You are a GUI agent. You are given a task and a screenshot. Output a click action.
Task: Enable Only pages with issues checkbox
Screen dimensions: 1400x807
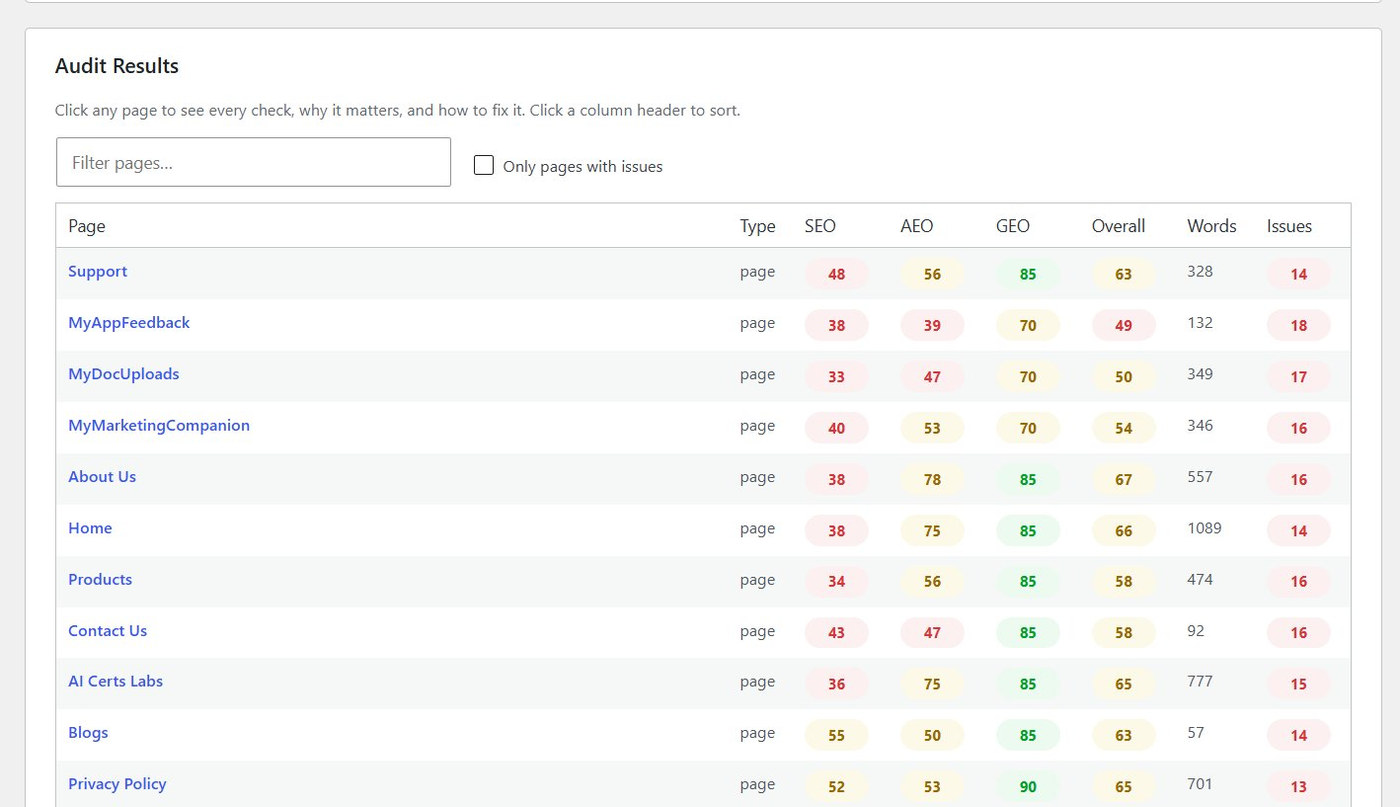(x=484, y=166)
